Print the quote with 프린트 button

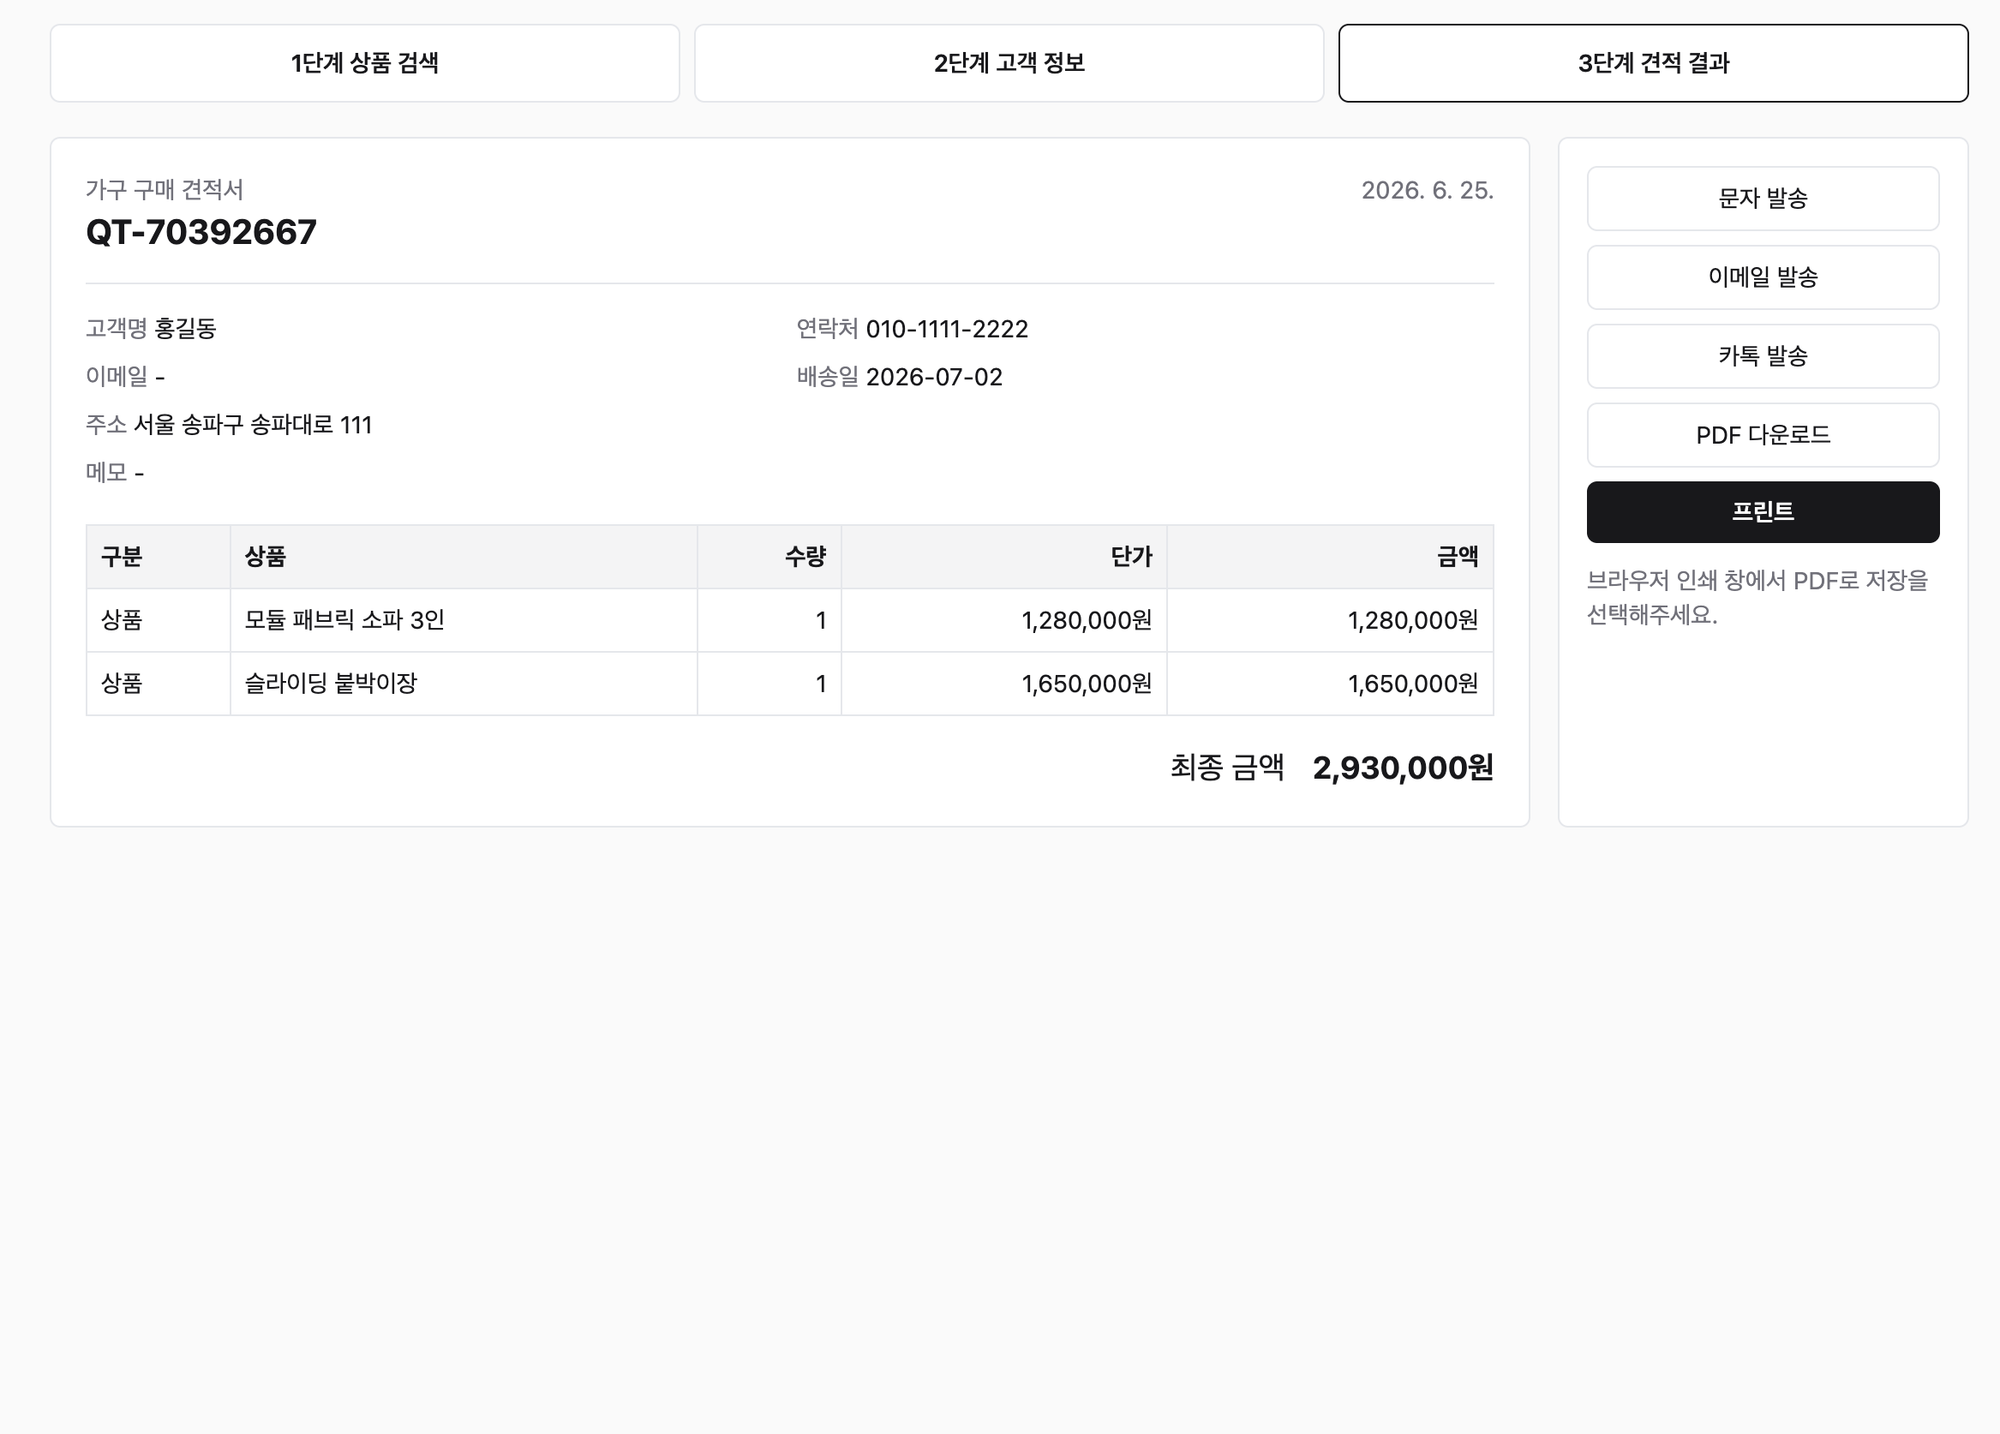(1763, 512)
